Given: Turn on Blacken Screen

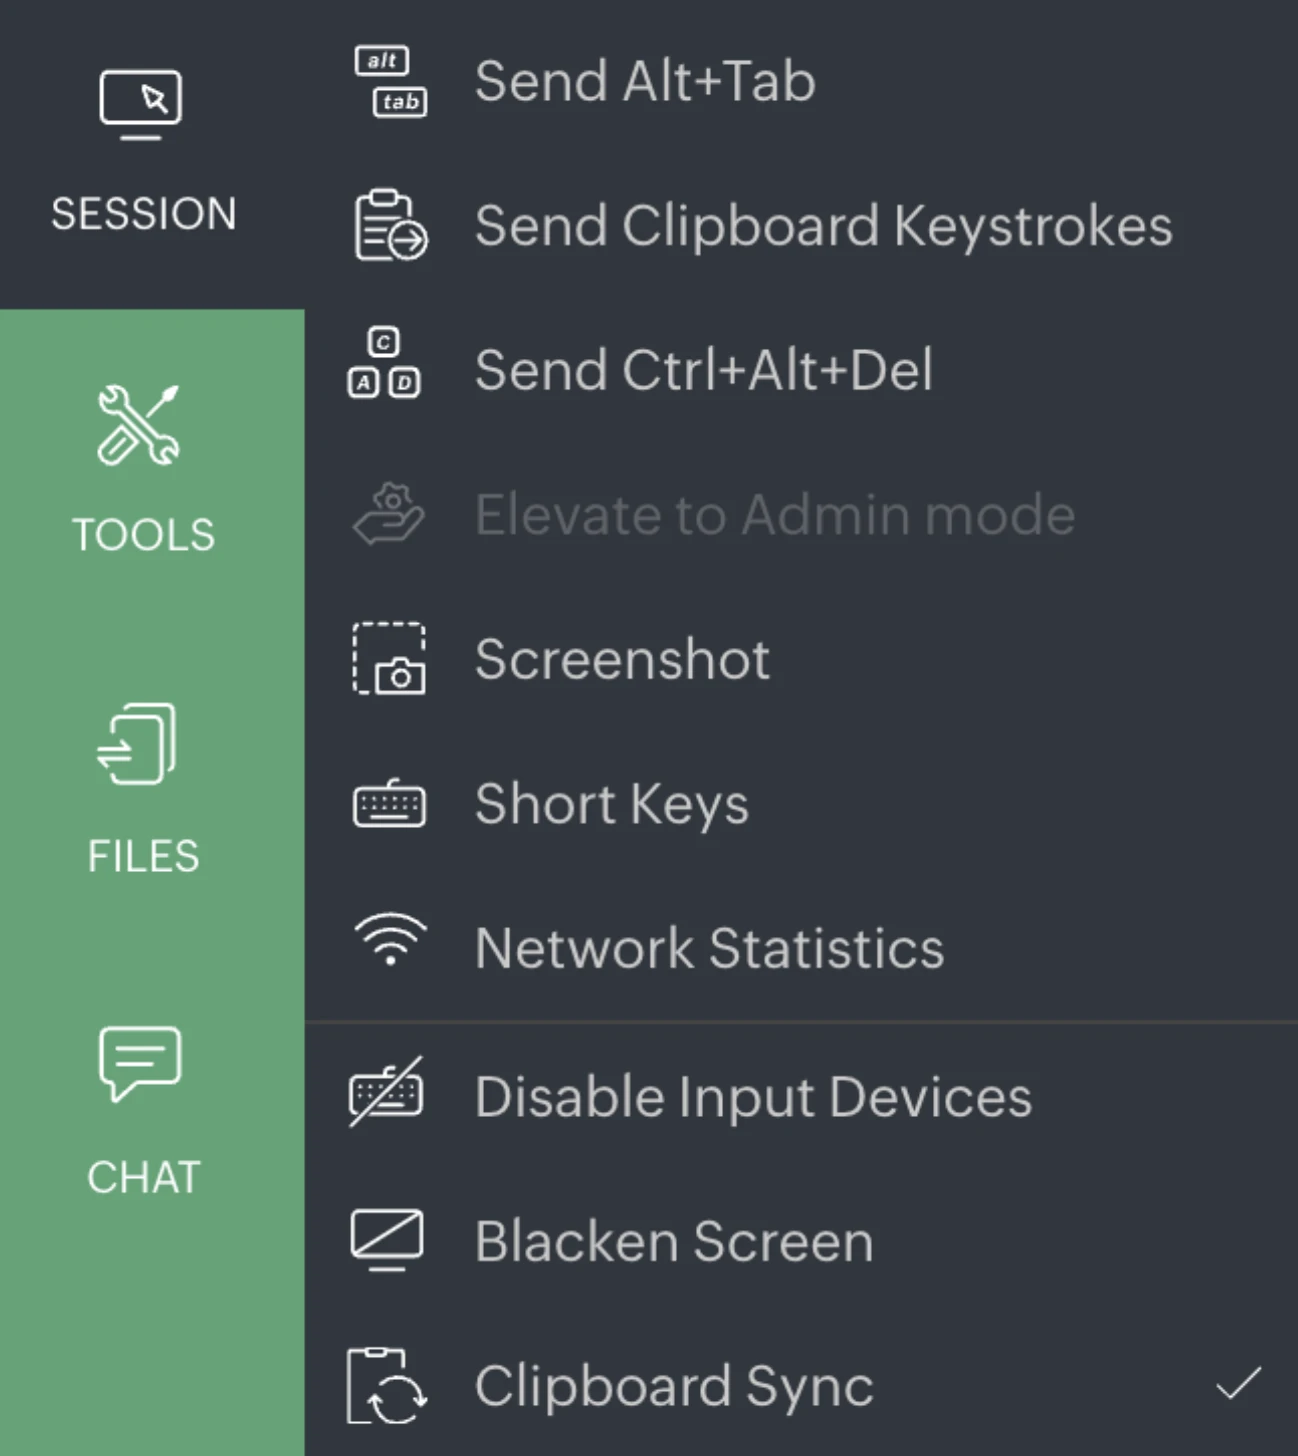Looking at the screenshot, I should (673, 1241).
